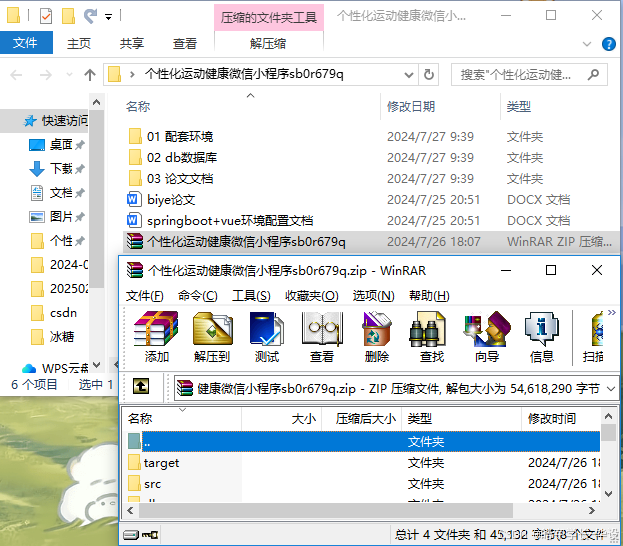The height and width of the screenshot is (546, 623).
Task: Open the Extract (解压缩) ribbon tab
Action: pos(268,43)
